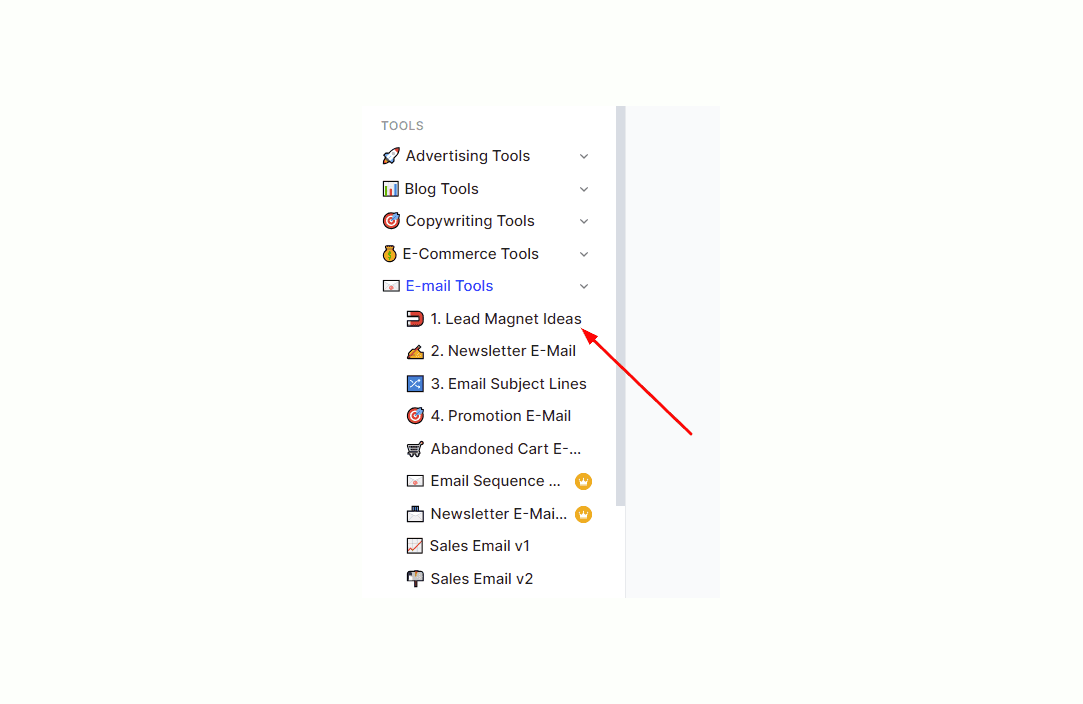Click the rocket icon beside Advertising Tools
Viewport: 1083px width, 704px height.
pyautogui.click(x=390, y=156)
